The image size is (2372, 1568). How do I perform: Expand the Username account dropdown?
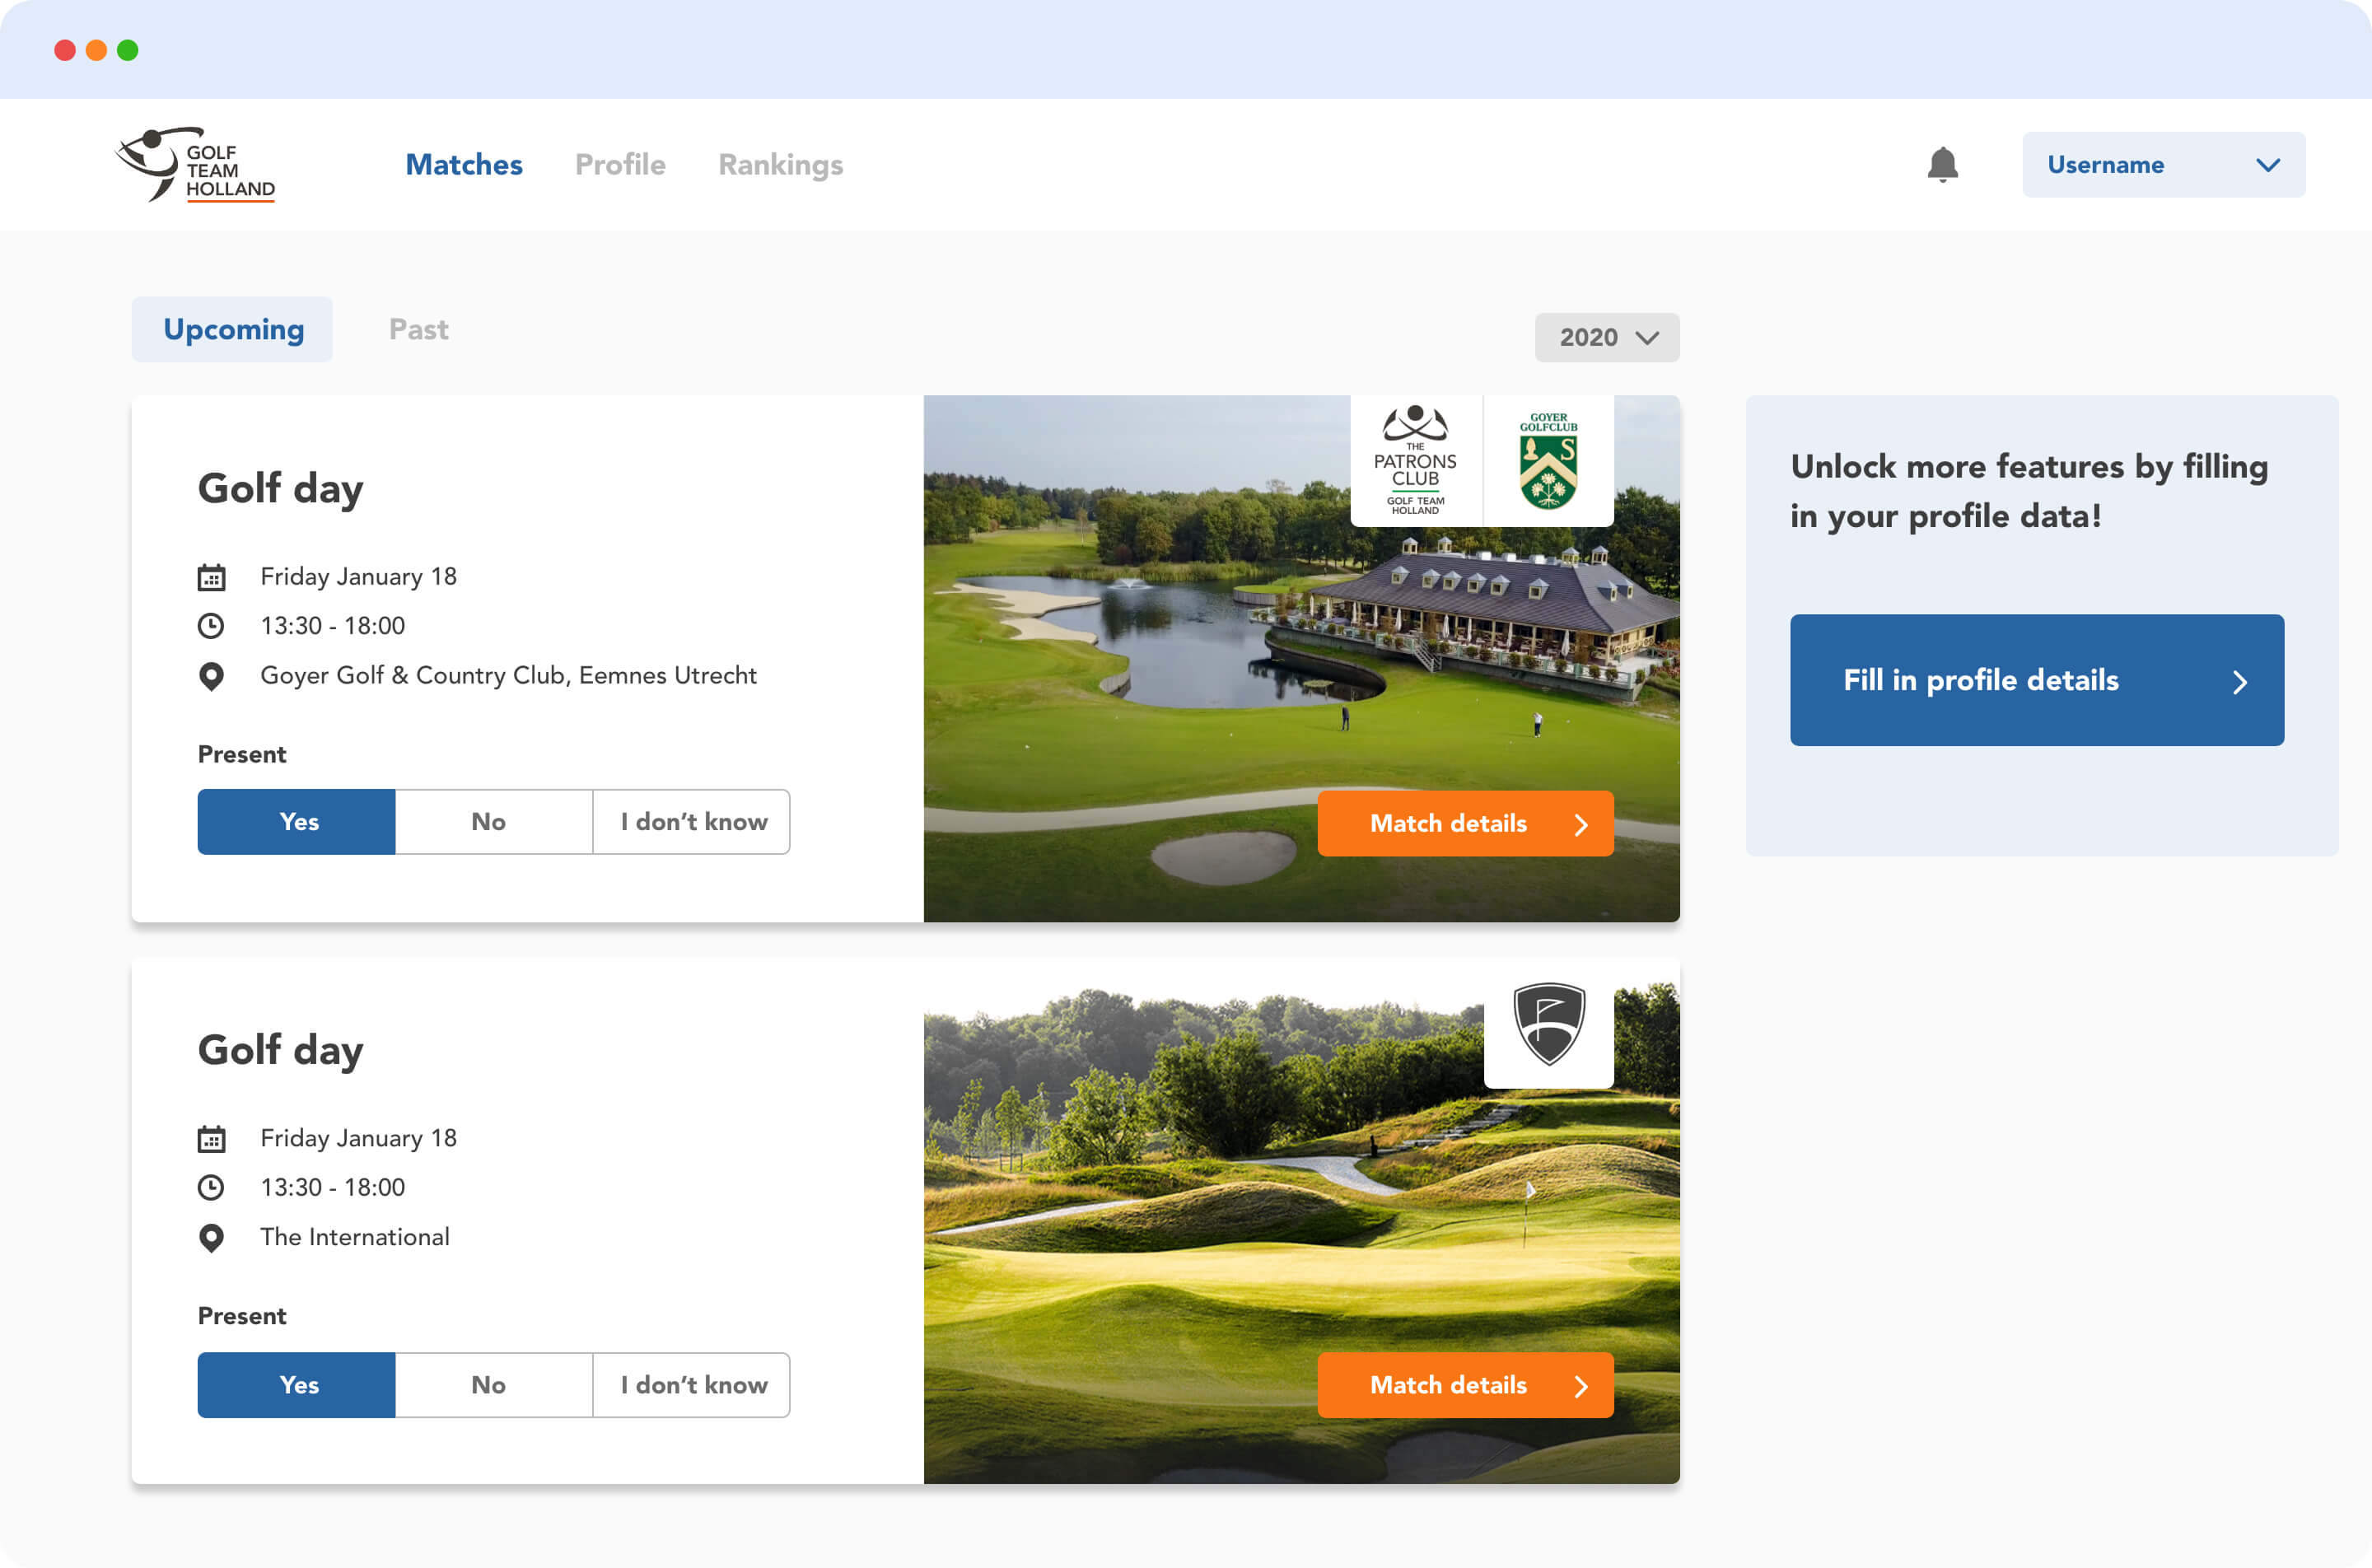[2163, 165]
